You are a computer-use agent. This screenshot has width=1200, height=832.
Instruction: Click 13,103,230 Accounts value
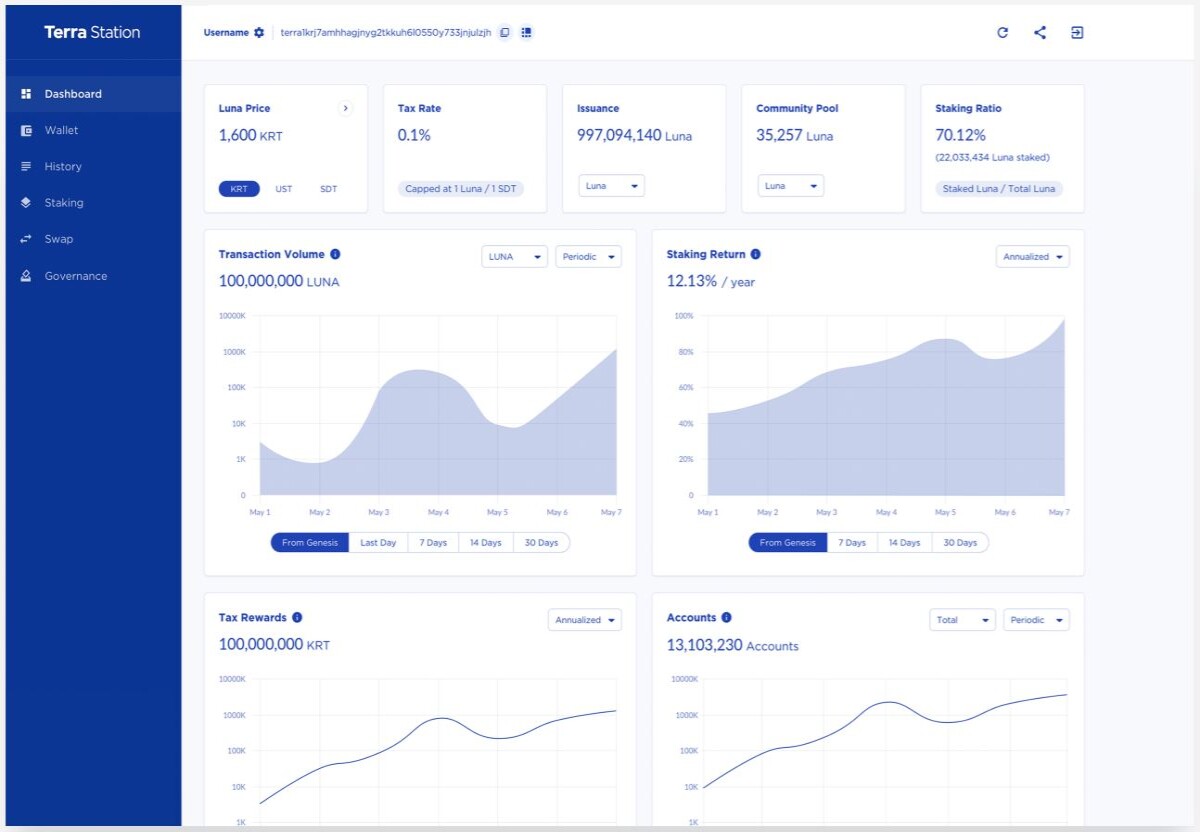click(733, 645)
